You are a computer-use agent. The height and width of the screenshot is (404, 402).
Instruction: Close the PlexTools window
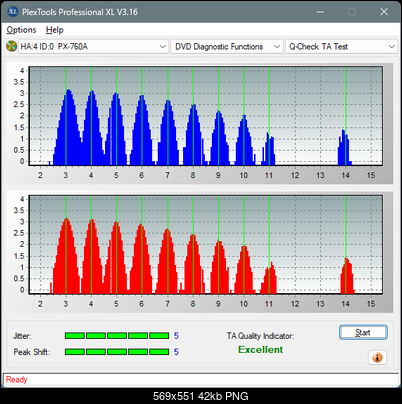pos(384,12)
